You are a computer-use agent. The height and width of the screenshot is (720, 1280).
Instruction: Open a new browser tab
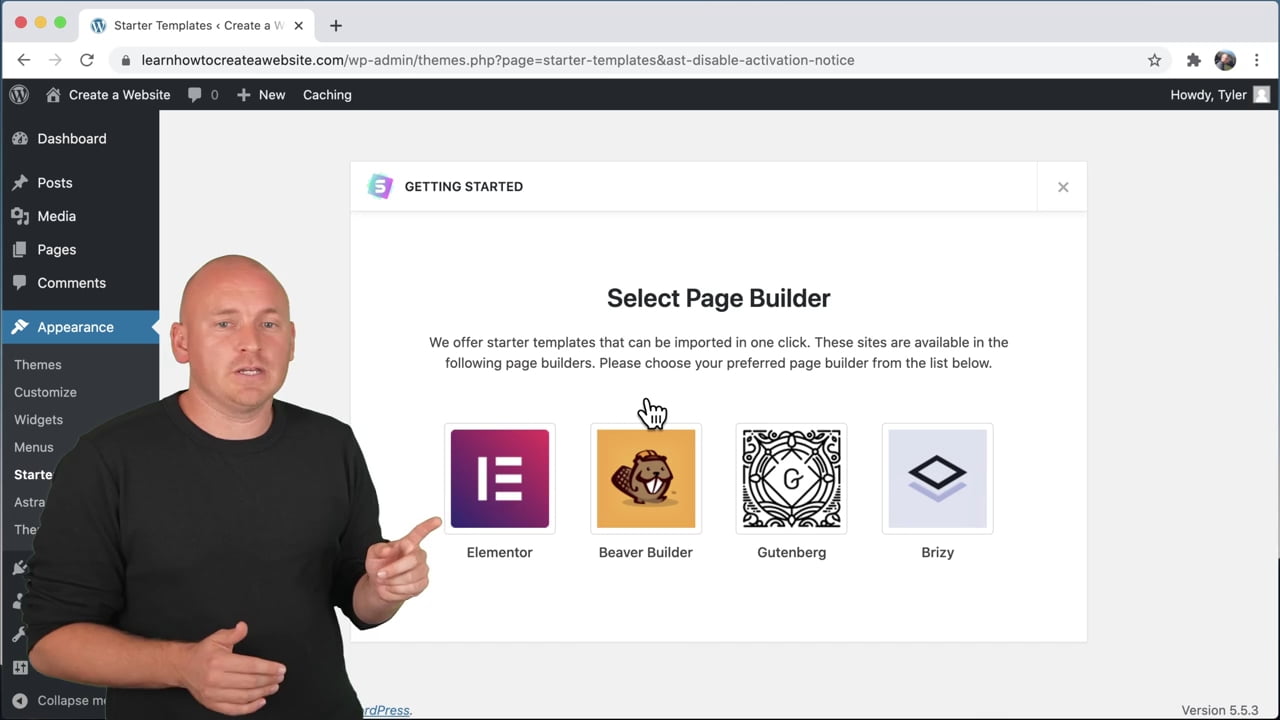(336, 25)
